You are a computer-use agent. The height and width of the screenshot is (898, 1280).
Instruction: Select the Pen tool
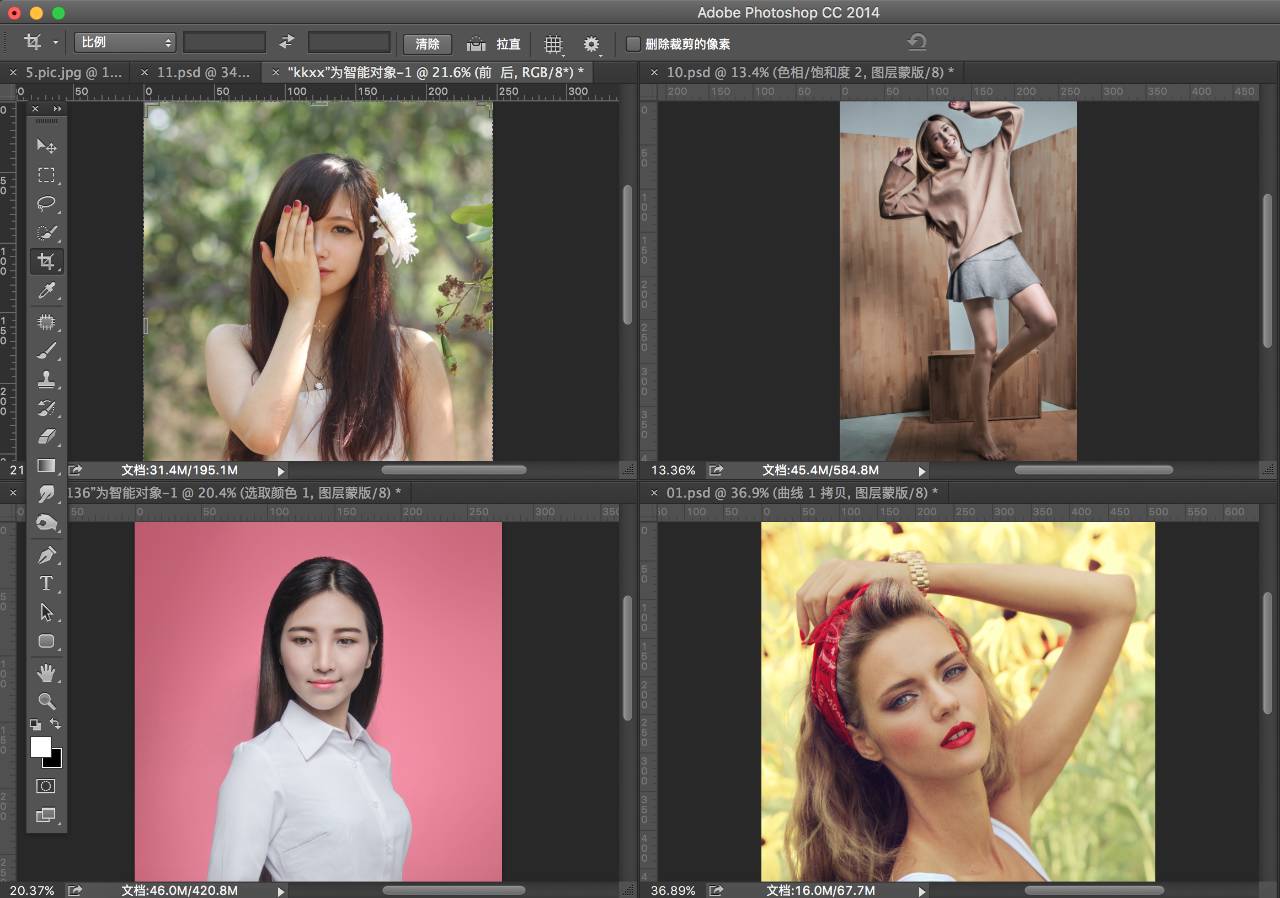(x=46, y=555)
